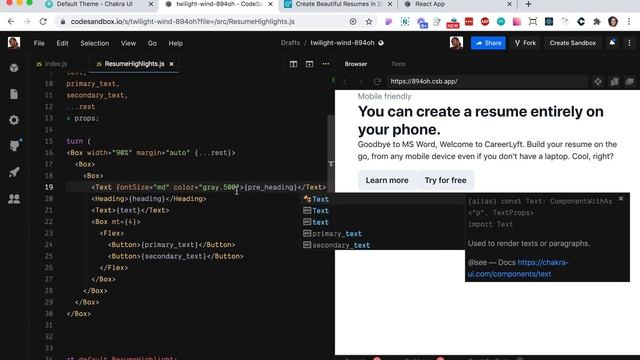This screenshot has height=360, width=640.
Task: Click the user avatar next to Share
Action: click(456, 42)
